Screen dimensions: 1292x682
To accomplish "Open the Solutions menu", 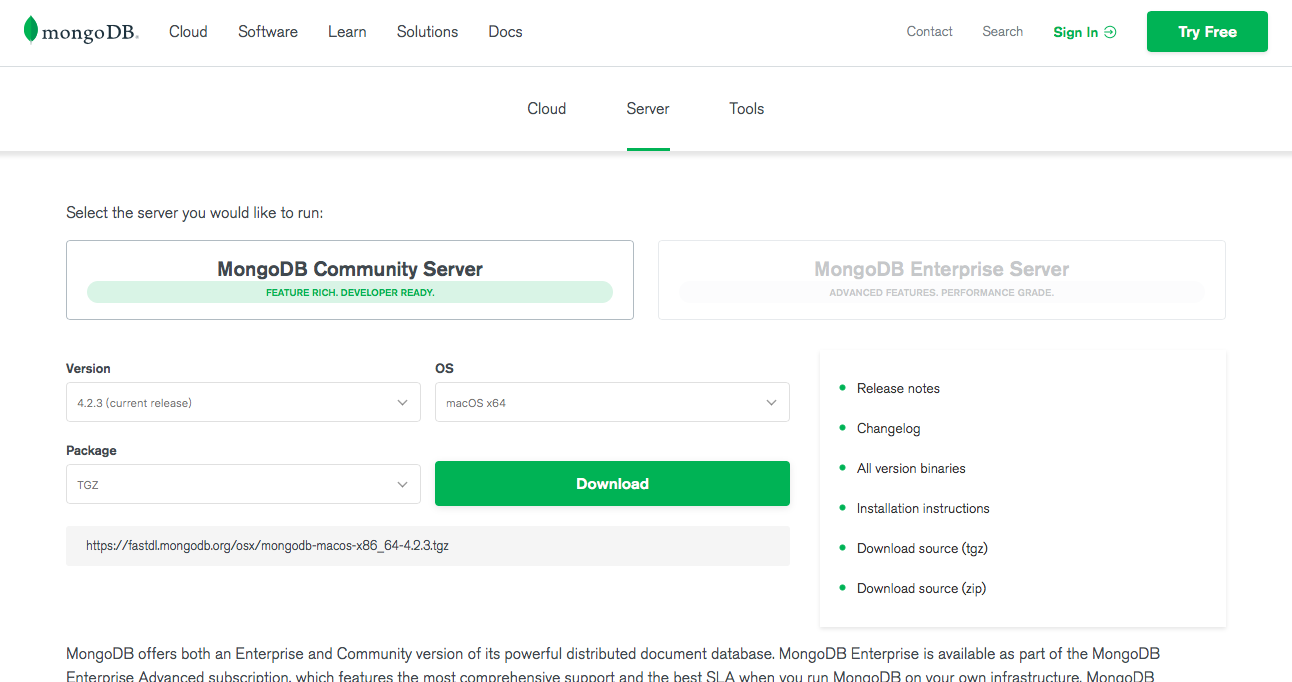I will [x=427, y=32].
